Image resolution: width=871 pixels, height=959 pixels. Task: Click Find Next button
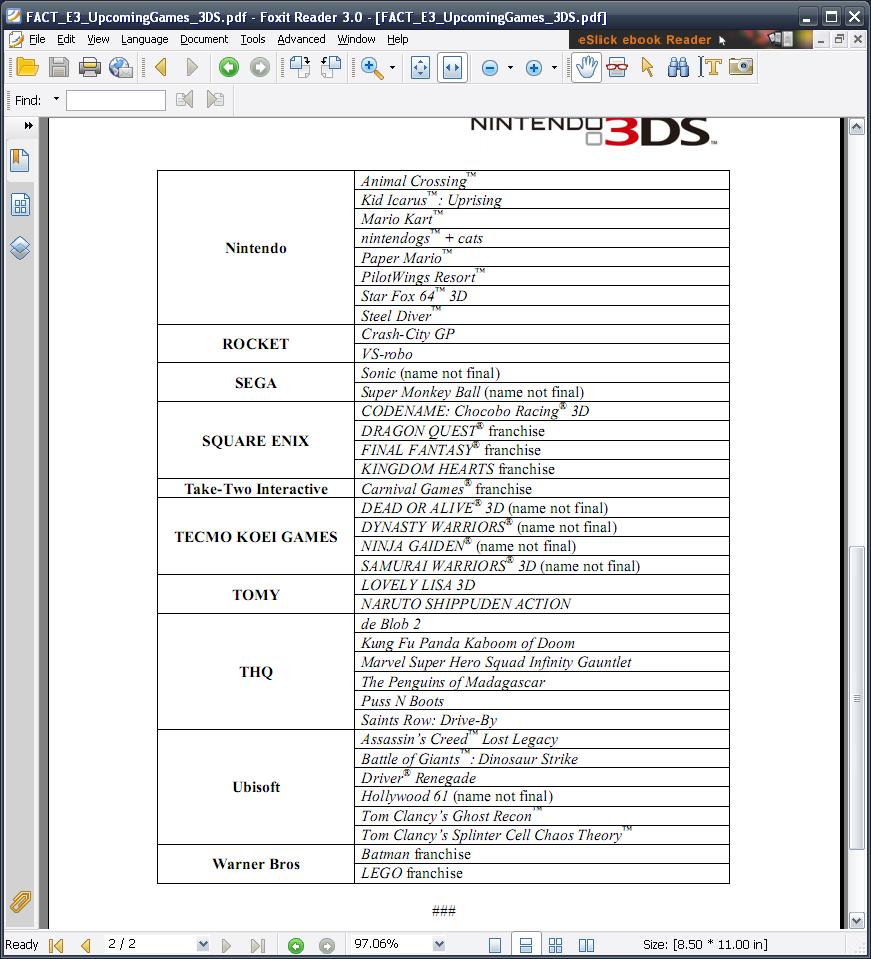(x=215, y=99)
